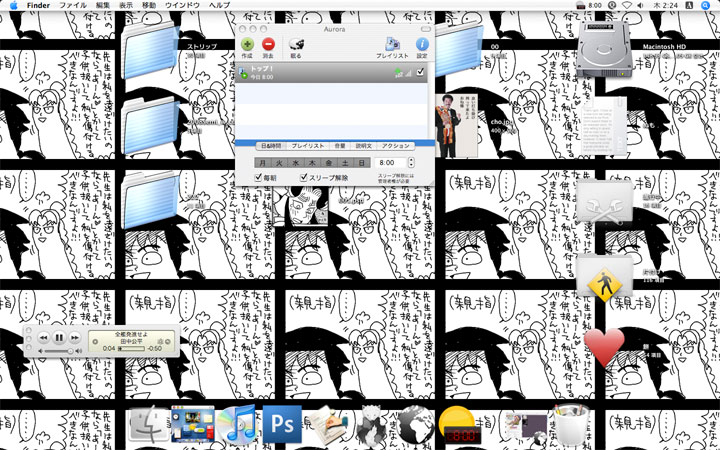Open the 移動 menu
This screenshot has height=450, width=720.
coord(149,5)
